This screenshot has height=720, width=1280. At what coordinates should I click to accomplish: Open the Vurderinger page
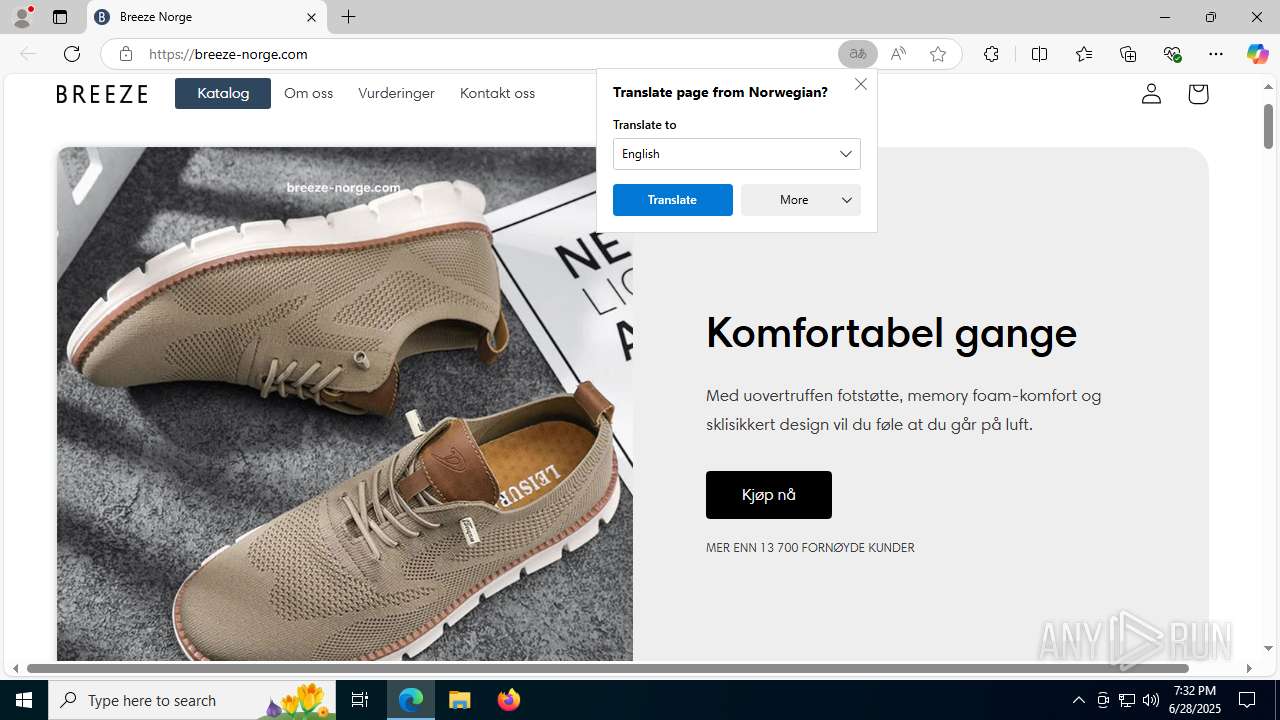[396, 93]
